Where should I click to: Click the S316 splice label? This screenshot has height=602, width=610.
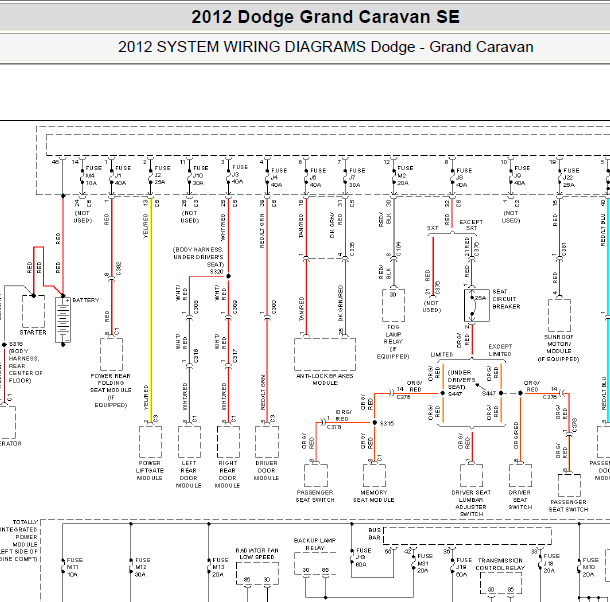point(16,344)
